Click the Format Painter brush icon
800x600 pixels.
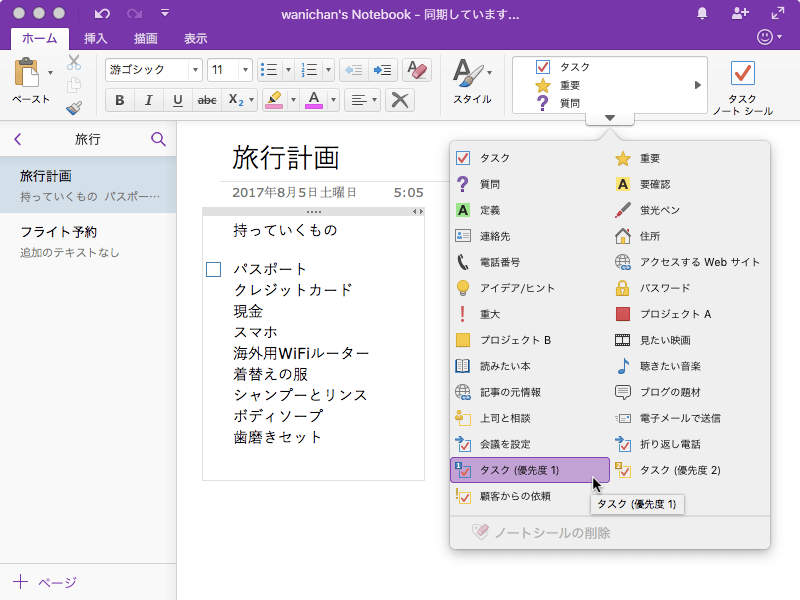coord(74,108)
